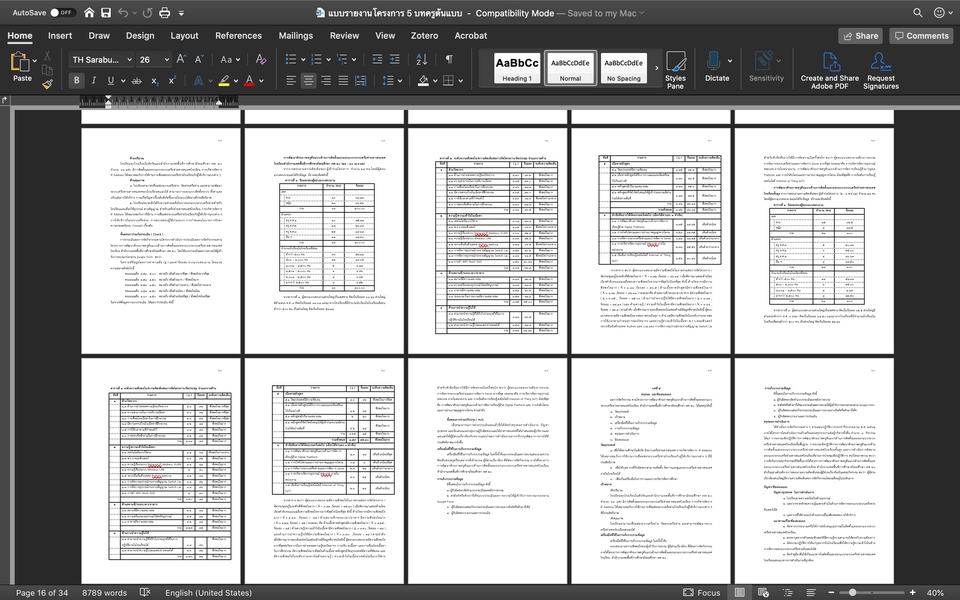Toggle Italic formatting

[x=94, y=80]
